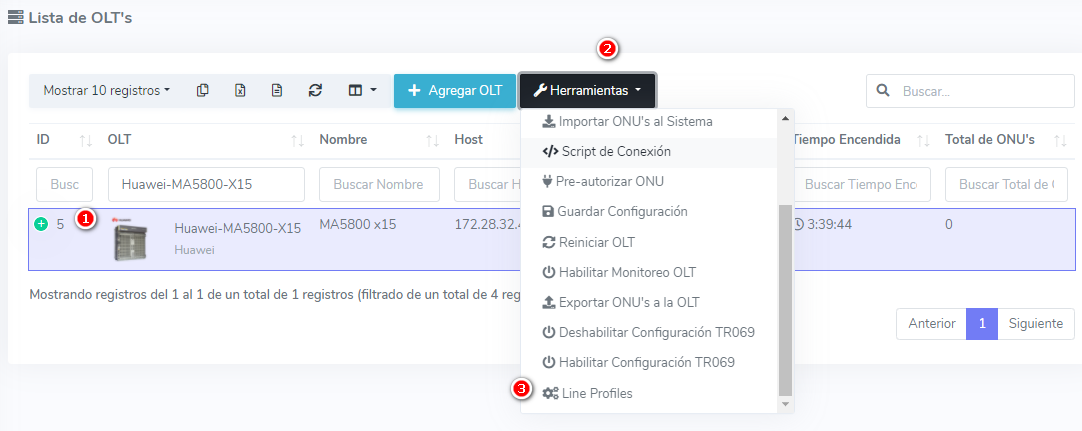
Task: Go to the "Siguiente" pagination page
Action: 1036,324
